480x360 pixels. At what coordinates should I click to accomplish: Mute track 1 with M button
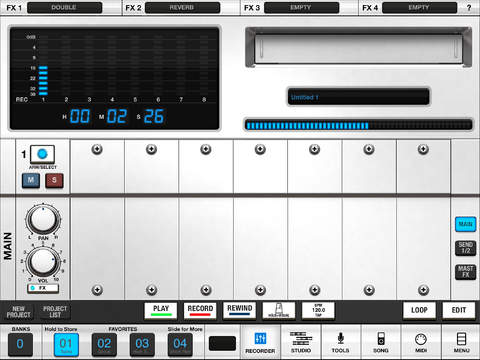click(x=31, y=180)
